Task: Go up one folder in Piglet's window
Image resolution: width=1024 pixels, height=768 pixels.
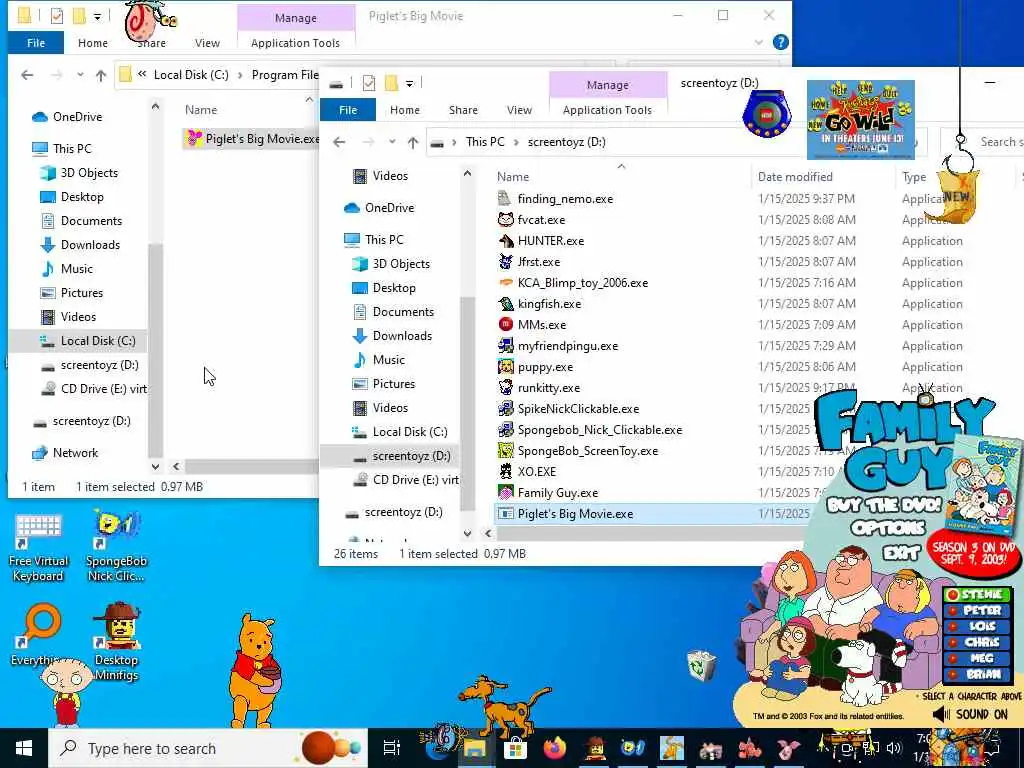Action: (101, 75)
